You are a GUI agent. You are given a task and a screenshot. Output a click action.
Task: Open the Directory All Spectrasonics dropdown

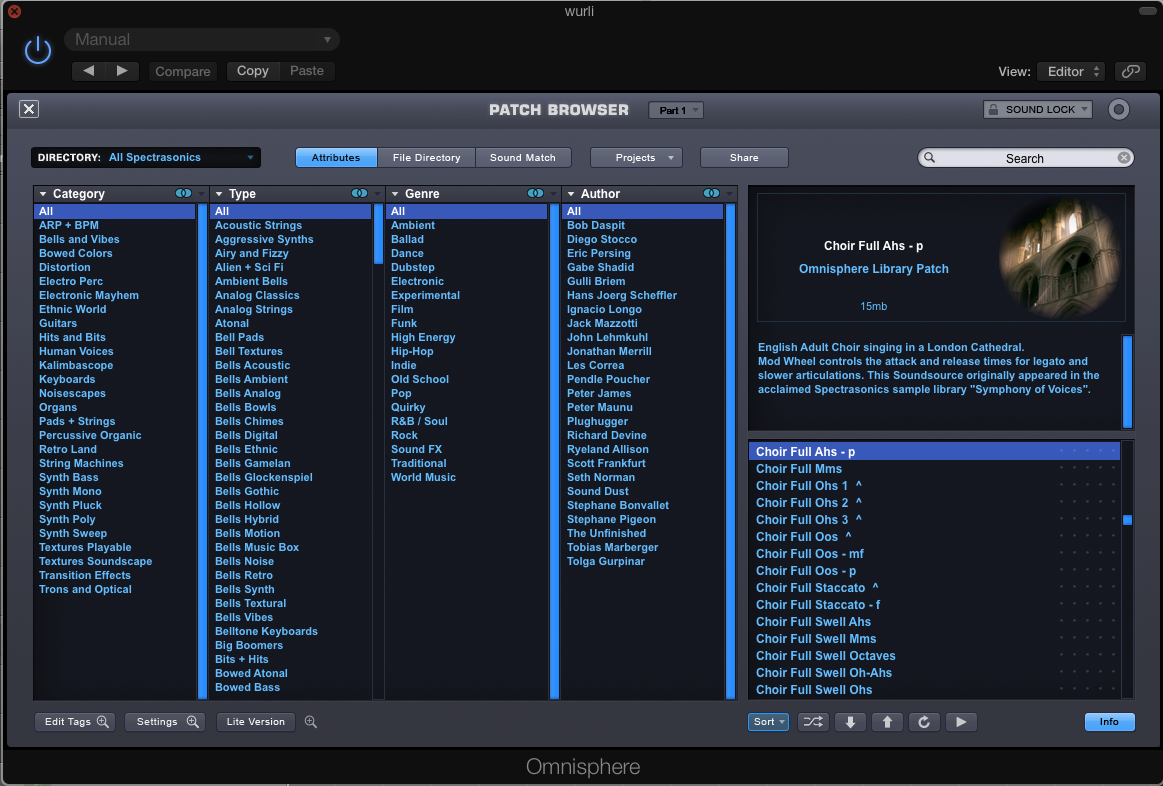pyautogui.click(x=145, y=157)
